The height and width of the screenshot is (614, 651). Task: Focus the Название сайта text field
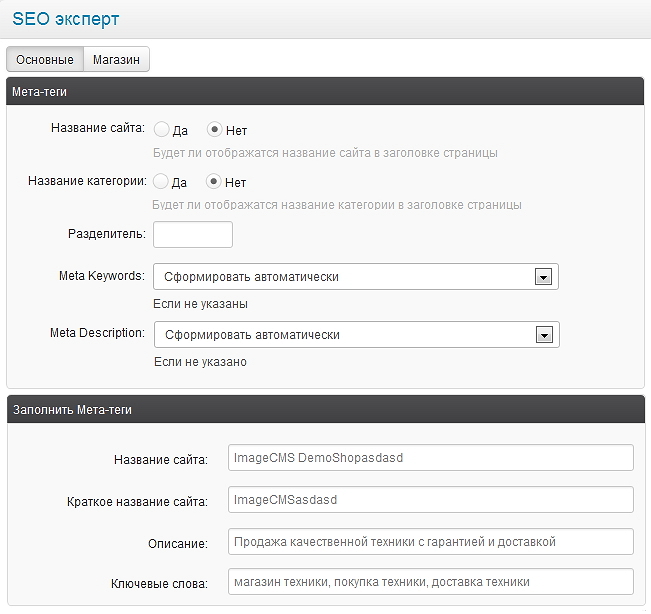coord(431,457)
